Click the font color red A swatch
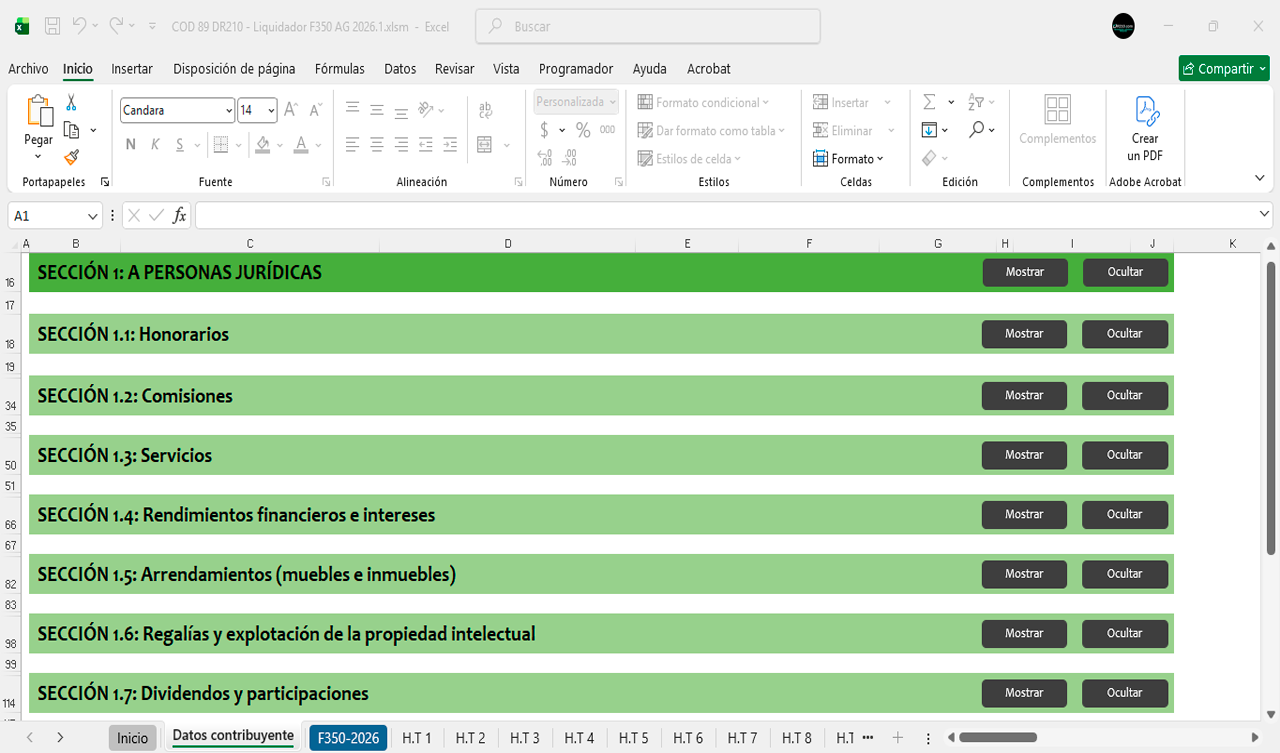 (301, 144)
